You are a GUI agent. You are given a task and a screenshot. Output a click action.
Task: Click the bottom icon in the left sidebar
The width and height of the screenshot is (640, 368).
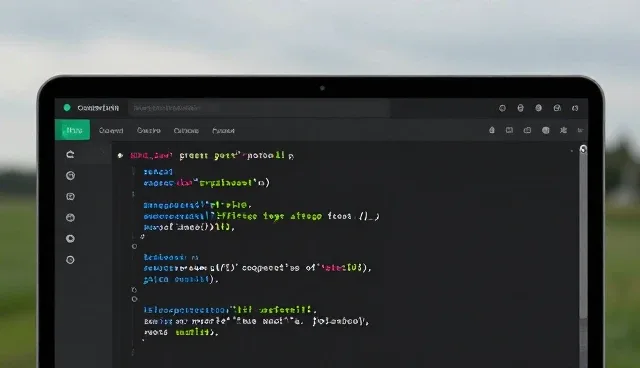point(70,260)
